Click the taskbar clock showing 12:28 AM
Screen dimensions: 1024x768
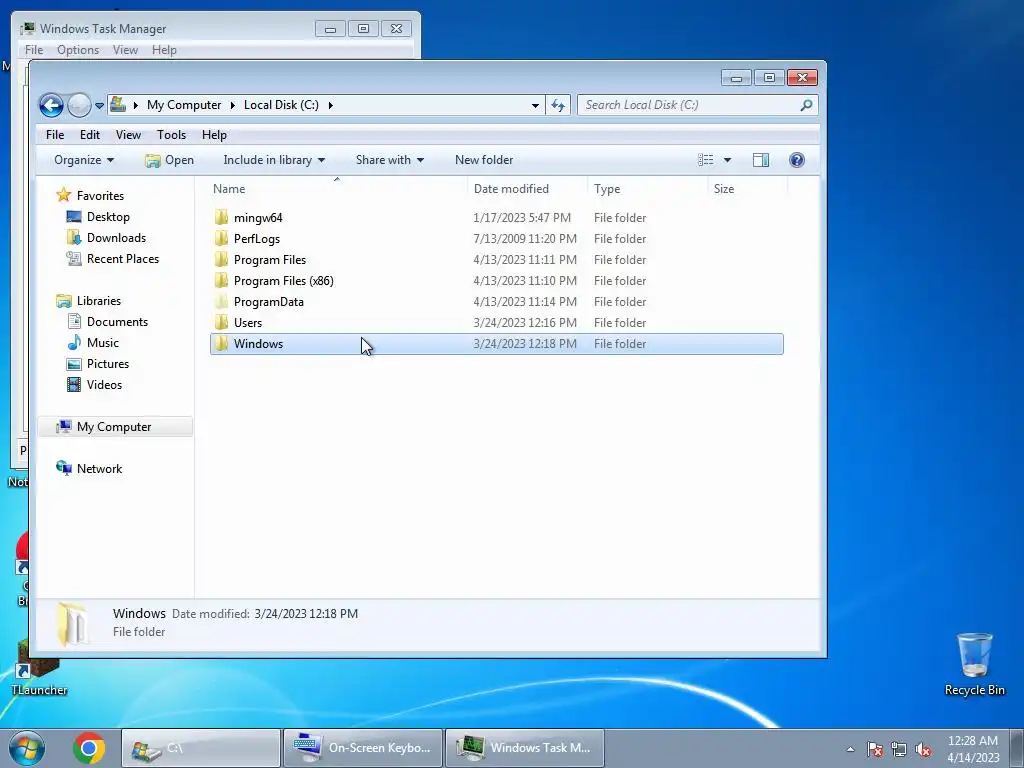click(973, 748)
